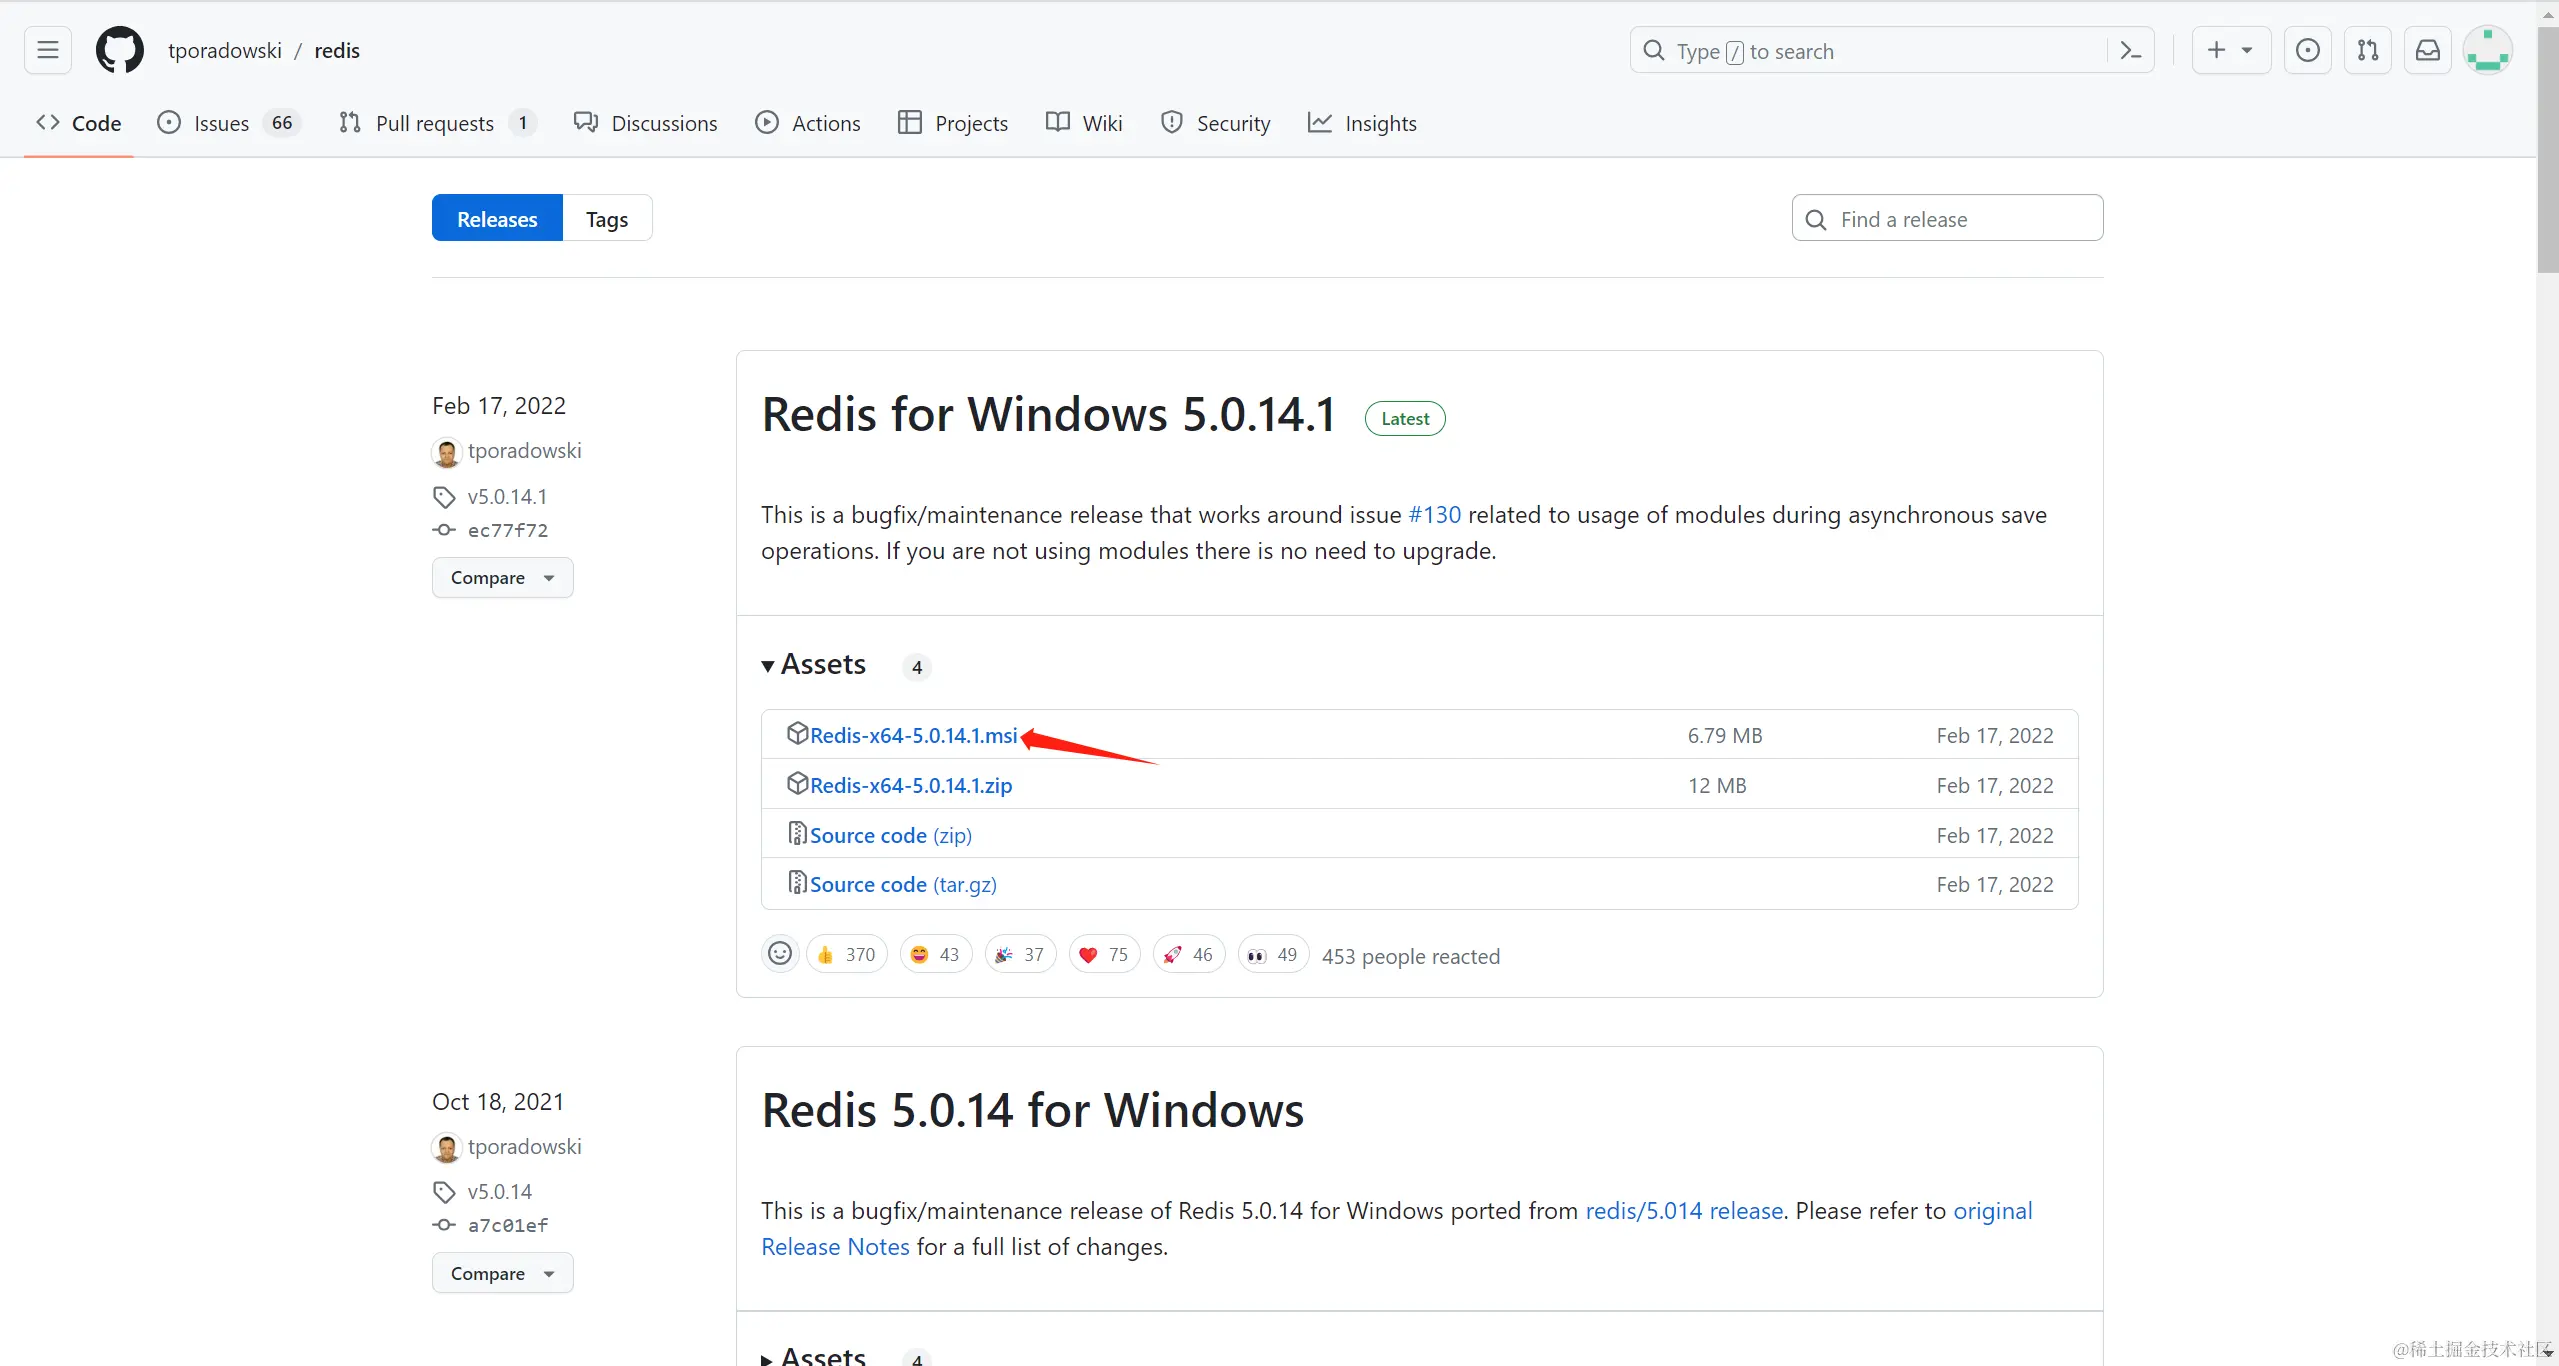Screen dimensions: 2559x1366
Task: Switch to the Tags tab
Action: click(x=606, y=219)
